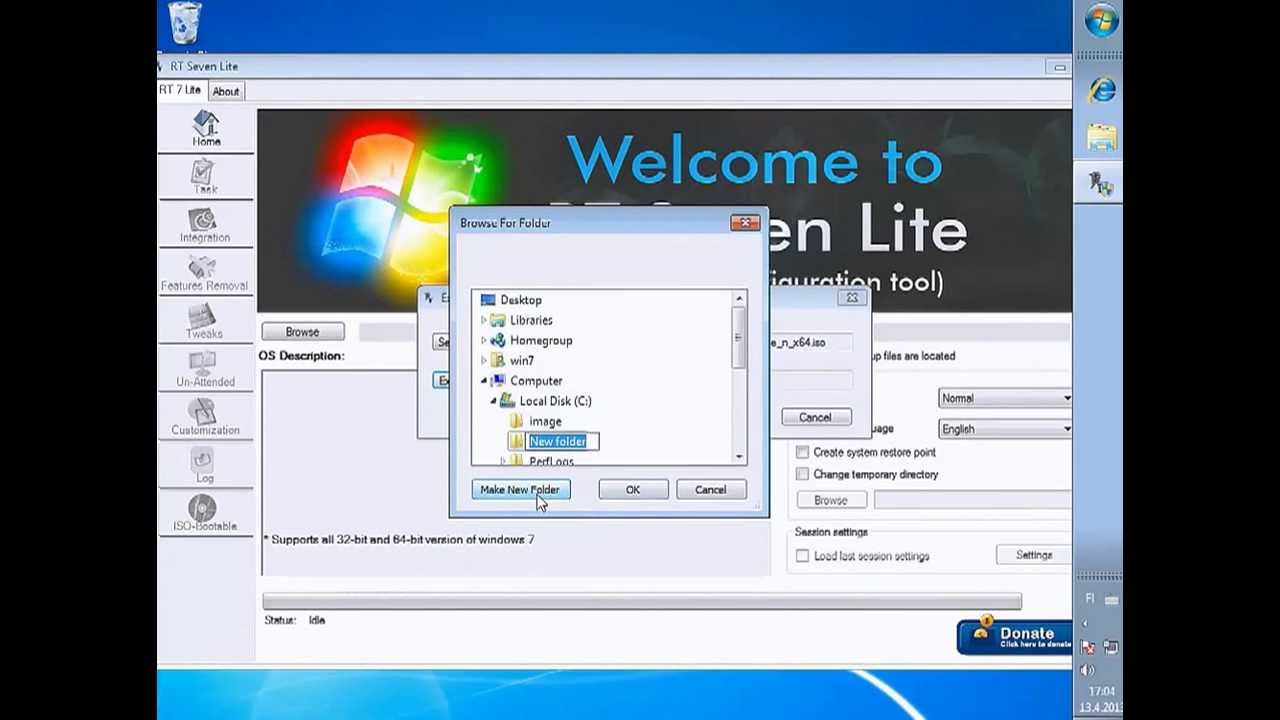Click folder tree scroll down arrow
This screenshot has height=720, width=1280.
click(x=739, y=457)
